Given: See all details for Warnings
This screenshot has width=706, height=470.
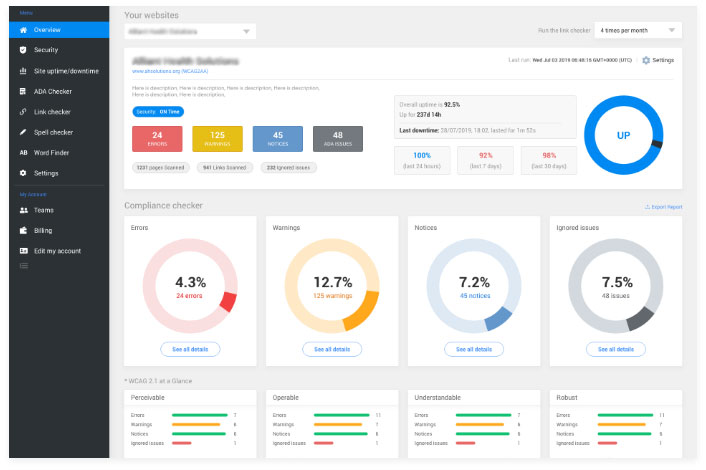Looking at the screenshot, I should (x=332, y=349).
